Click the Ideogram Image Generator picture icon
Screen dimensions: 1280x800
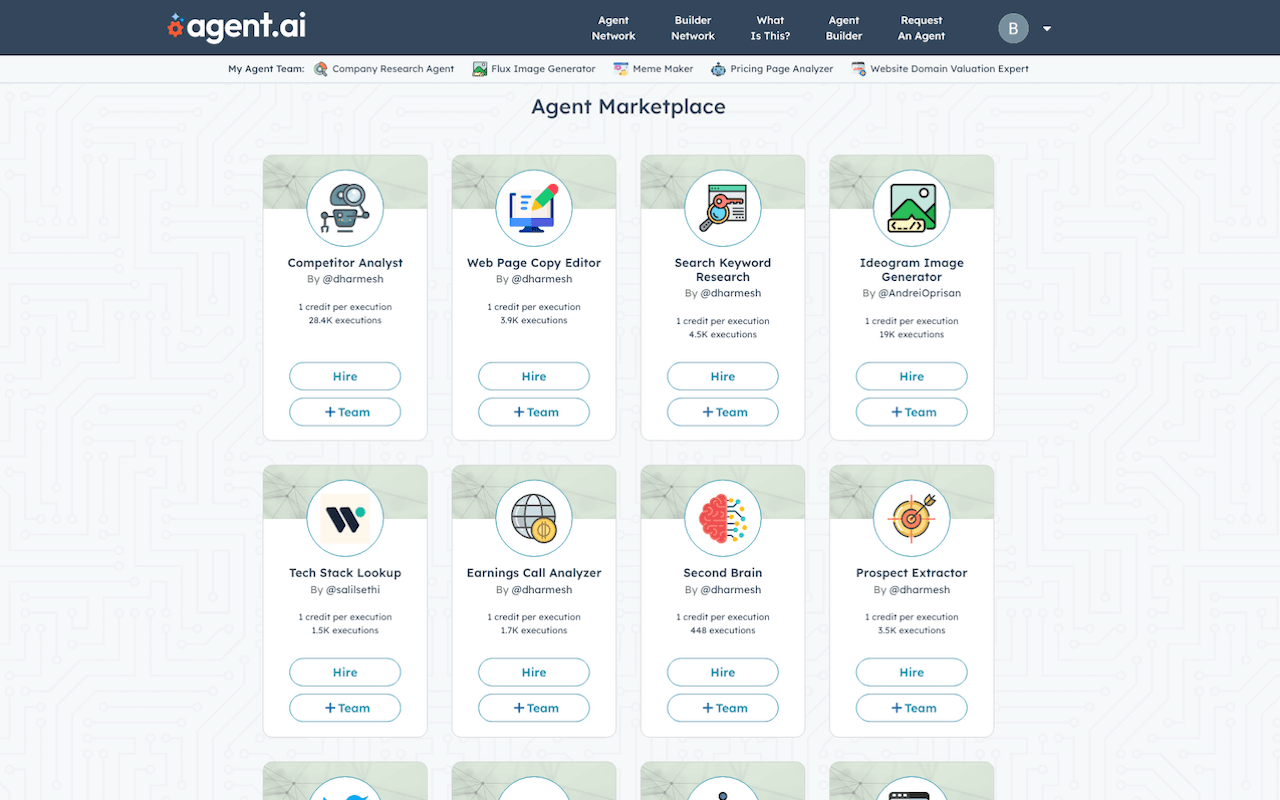coord(911,208)
